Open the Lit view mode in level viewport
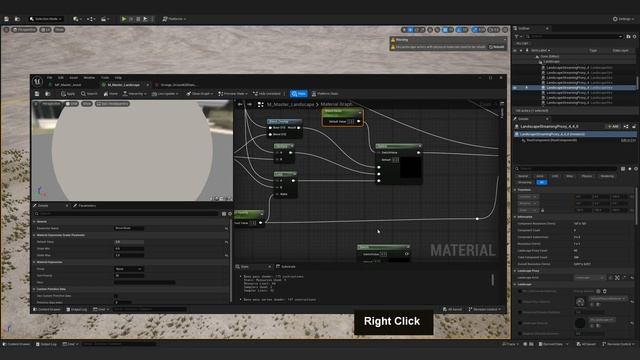The height and width of the screenshot is (360, 640). coord(45,30)
